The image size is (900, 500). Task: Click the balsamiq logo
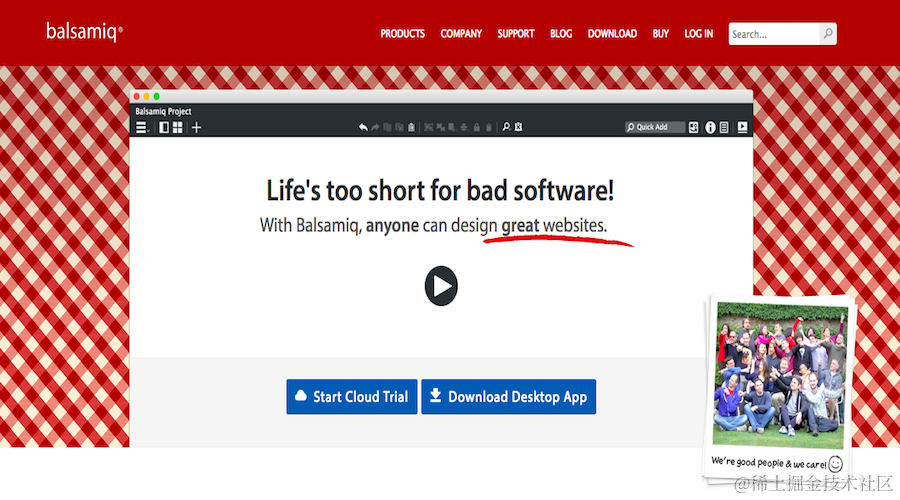(84, 32)
